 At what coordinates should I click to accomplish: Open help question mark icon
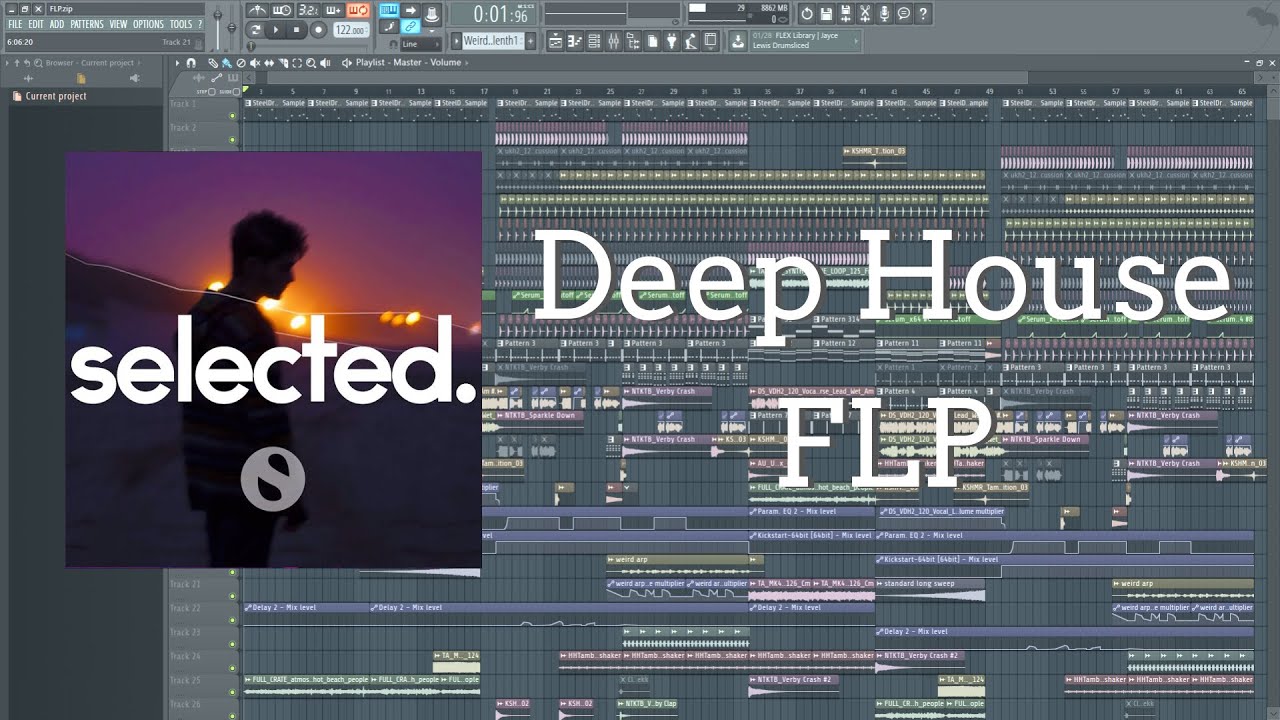922,13
